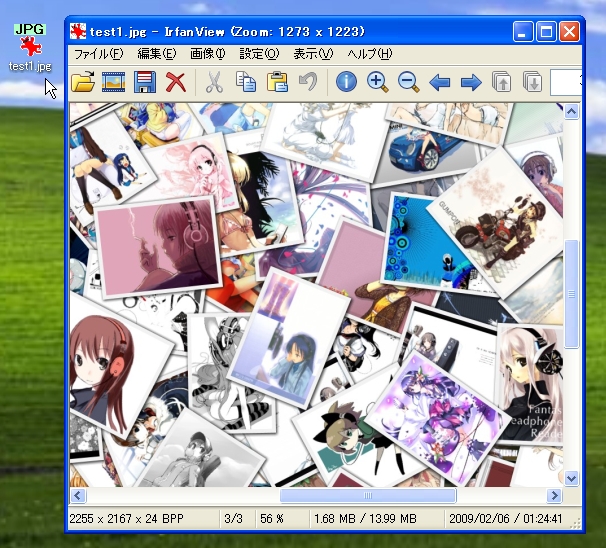
Task: Go to previous image left arrow
Action: [439, 83]
